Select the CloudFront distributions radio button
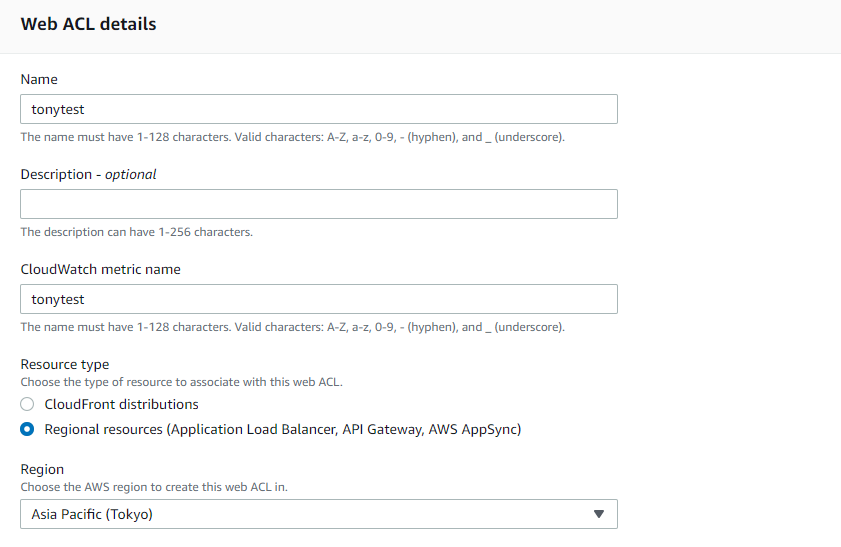This screenshot has width=841, height=547. pyautogui.click(x=28, y=405)
